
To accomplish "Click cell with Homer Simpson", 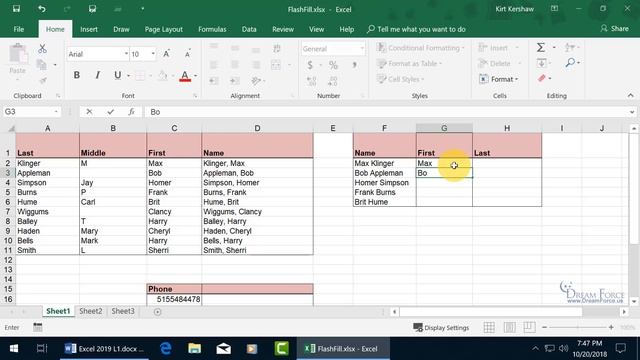I will pos(384,182).
